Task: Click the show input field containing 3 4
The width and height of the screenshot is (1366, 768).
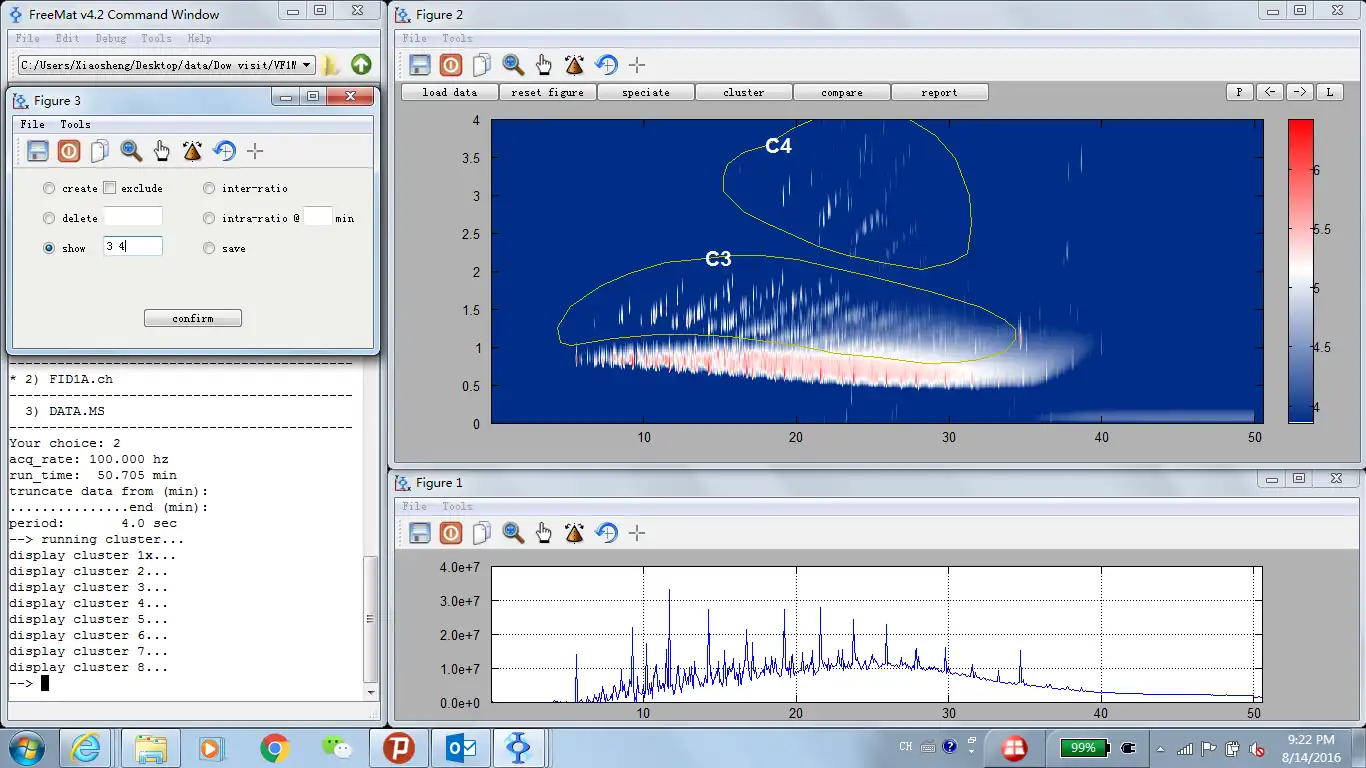Action: 133,246
